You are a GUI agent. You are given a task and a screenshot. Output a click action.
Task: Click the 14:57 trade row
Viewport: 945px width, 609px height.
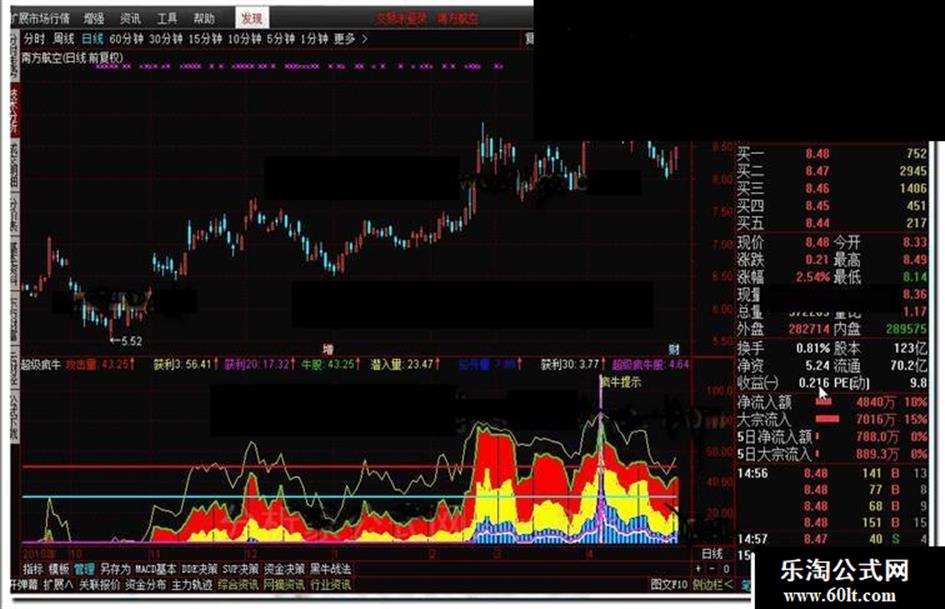point(832,538)
